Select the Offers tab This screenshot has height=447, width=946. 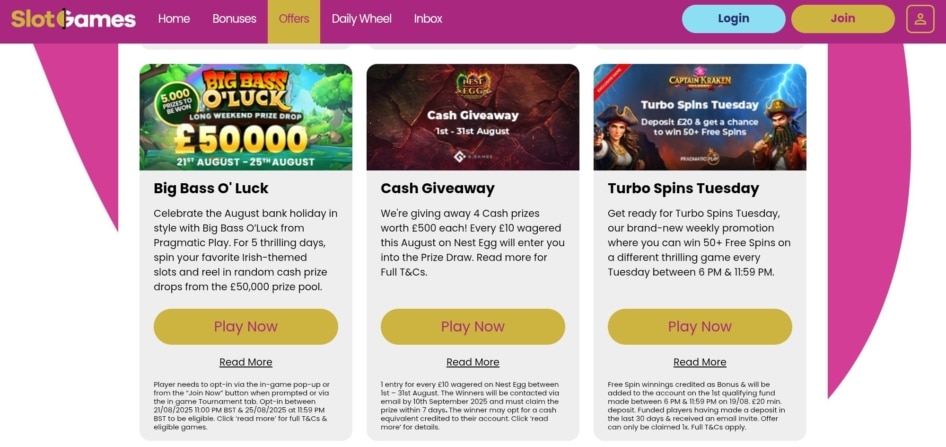pos(294,19)
